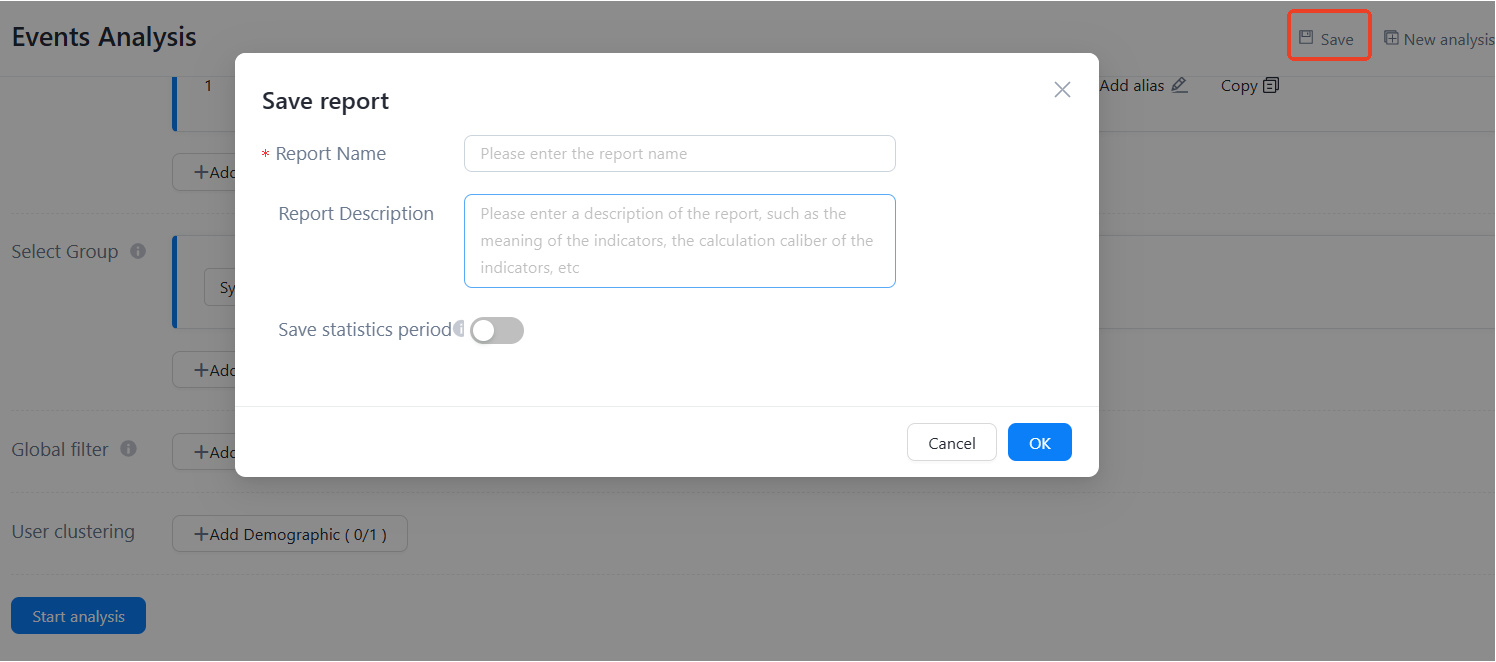Click the Add alias label
1496x662 pixels.
click(1131, 86)
